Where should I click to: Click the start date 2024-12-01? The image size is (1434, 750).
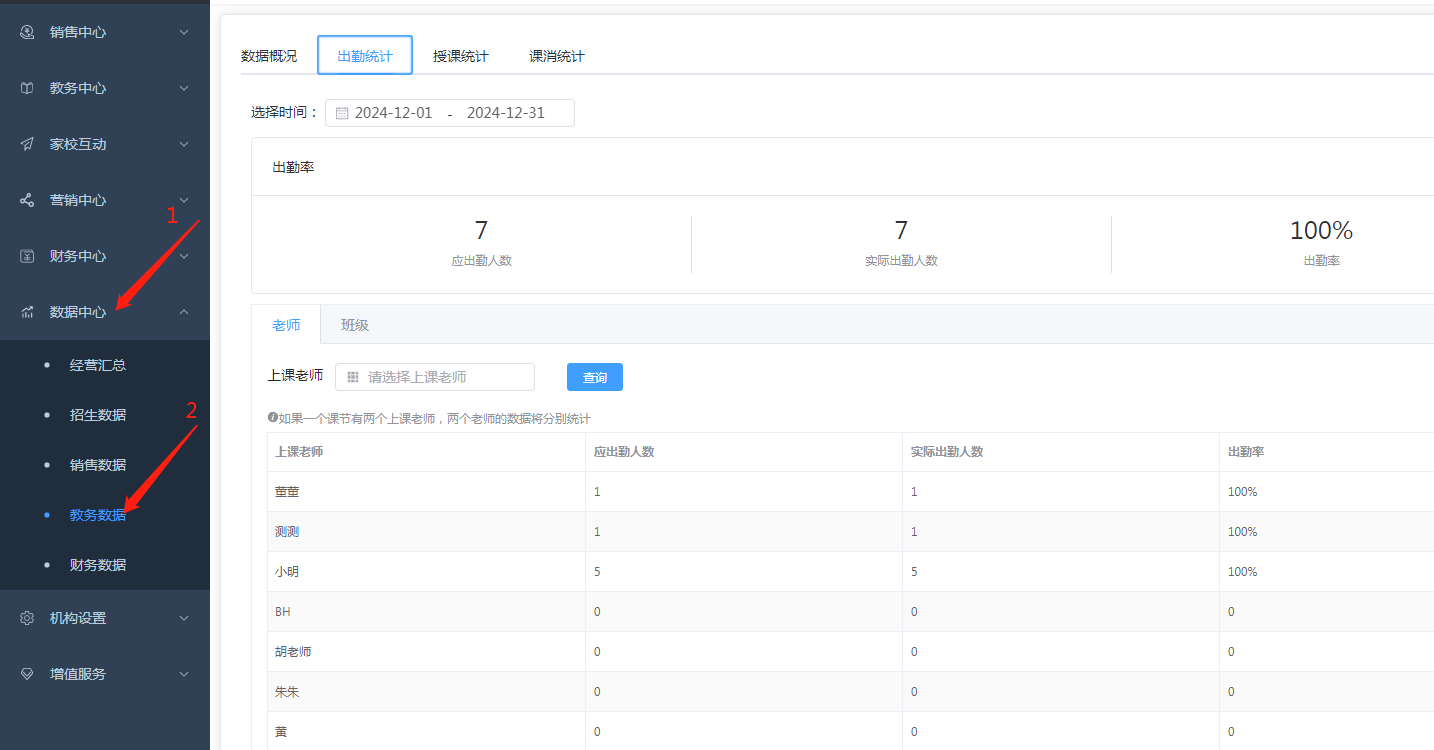pos(394,113)
